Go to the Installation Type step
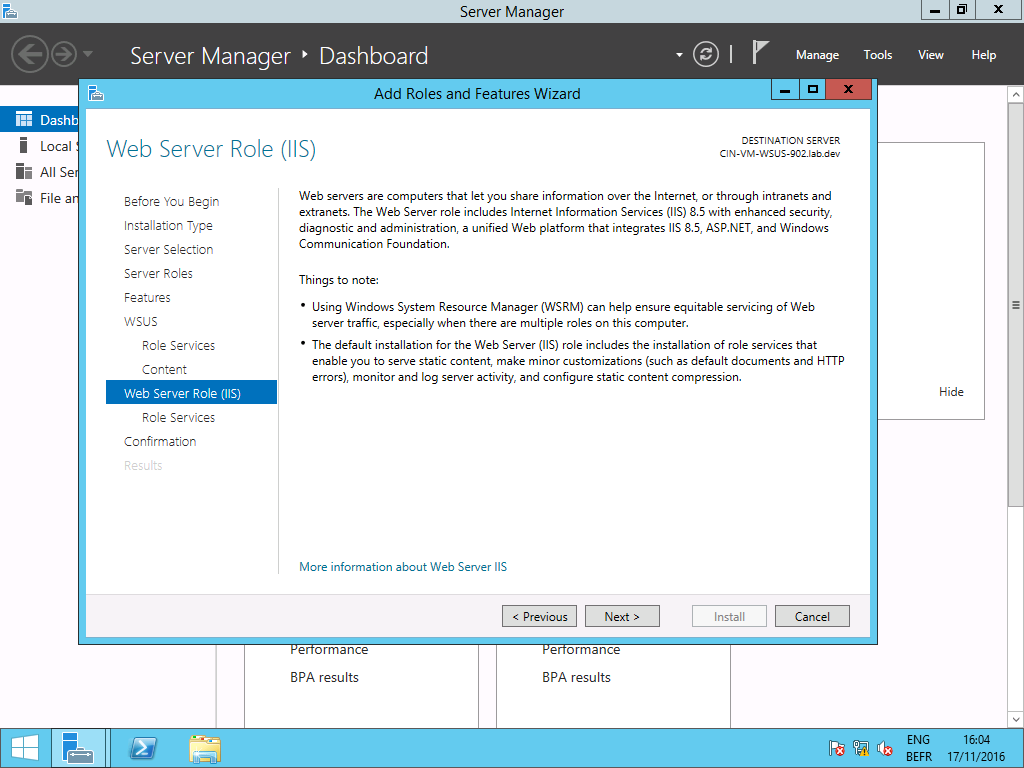The width and height of the screenshot is (1024, 768). (x=168, y=225)
